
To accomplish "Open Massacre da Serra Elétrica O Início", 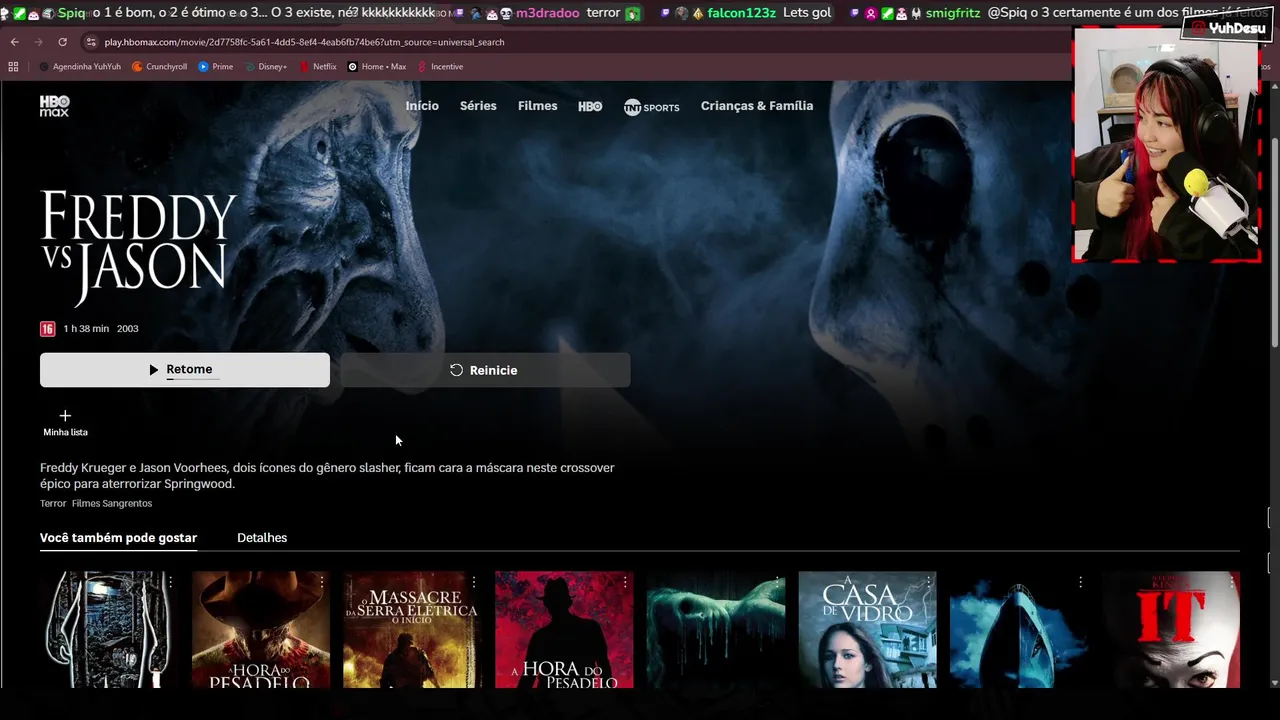I will (x=412, y=630).
